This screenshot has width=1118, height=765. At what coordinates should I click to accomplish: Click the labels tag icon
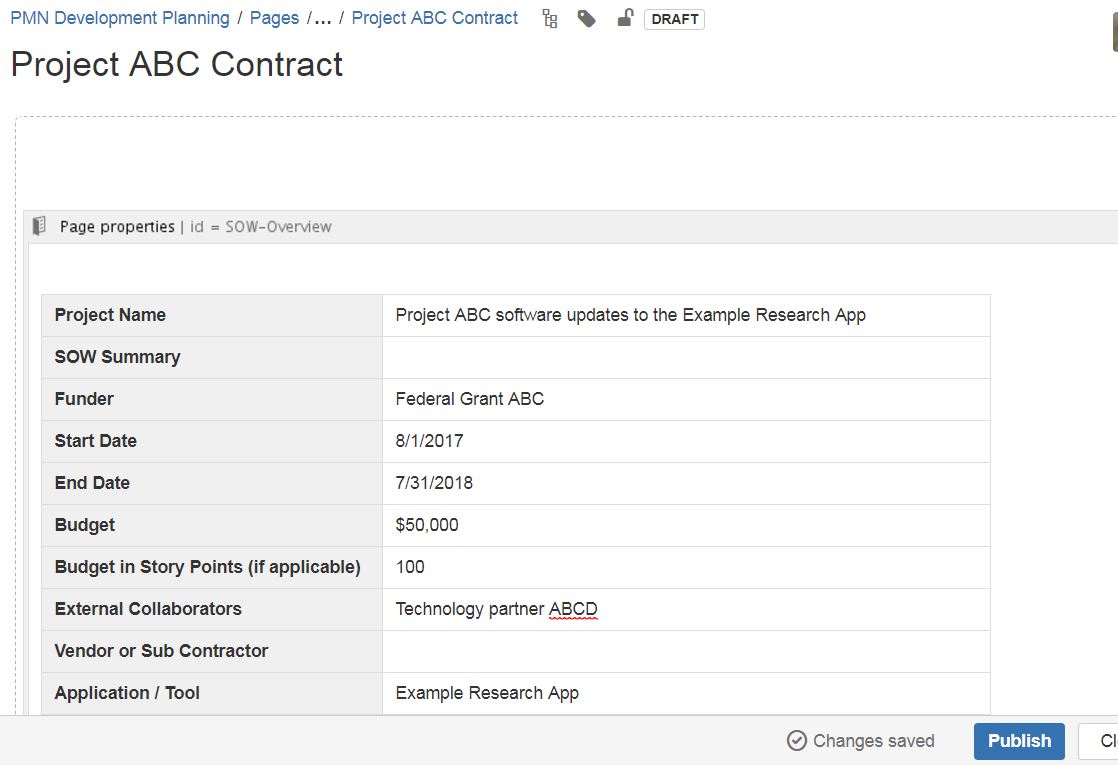click(x=587, y=19)
